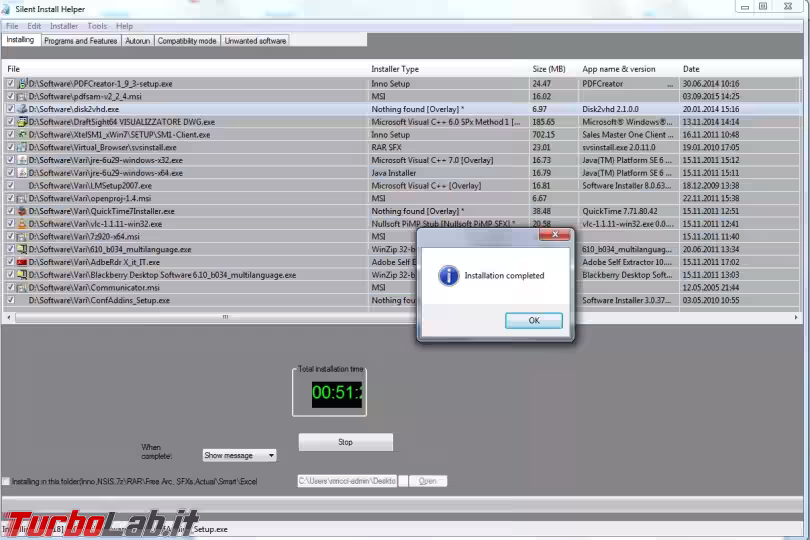Click the QuickTime7Installer.exe icon
This screenshot has height=540, width=810.
[22, 211]
